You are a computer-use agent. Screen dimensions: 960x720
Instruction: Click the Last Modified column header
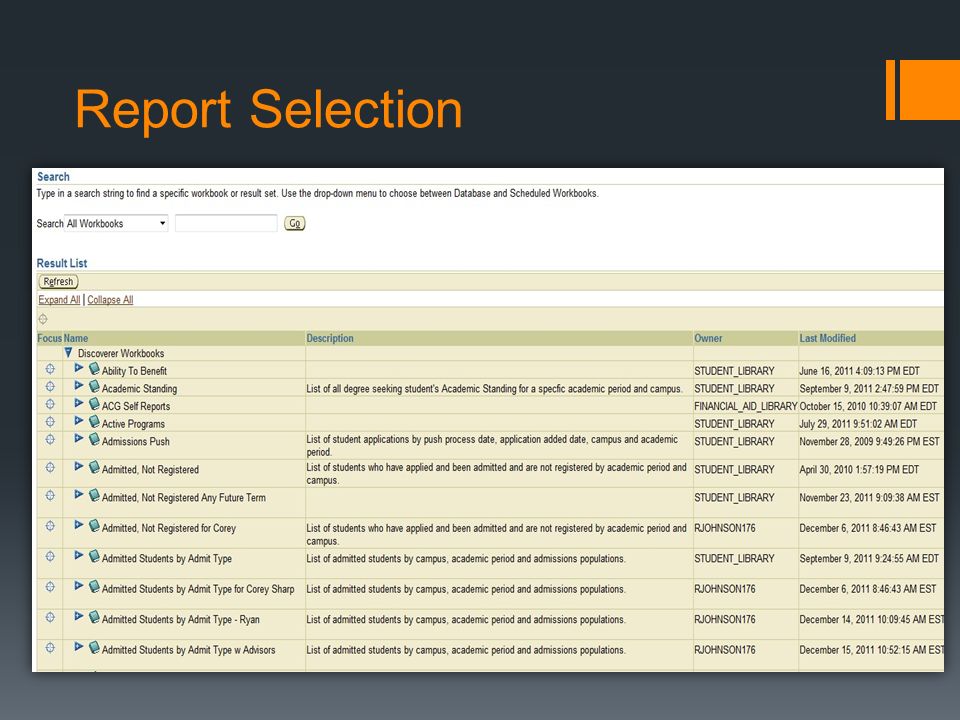click(827, 338)
